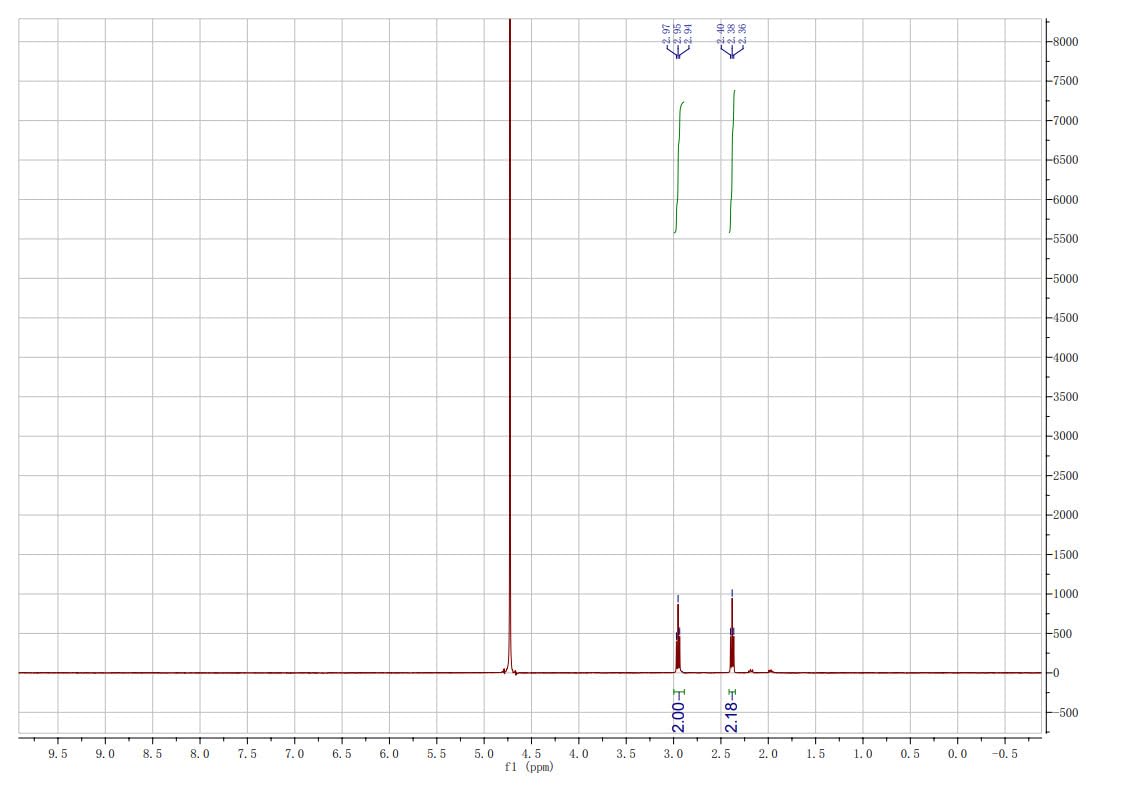
Task: Click the peak label 2.36 at top
Action: pyautogui.click(x=743, y=32)
